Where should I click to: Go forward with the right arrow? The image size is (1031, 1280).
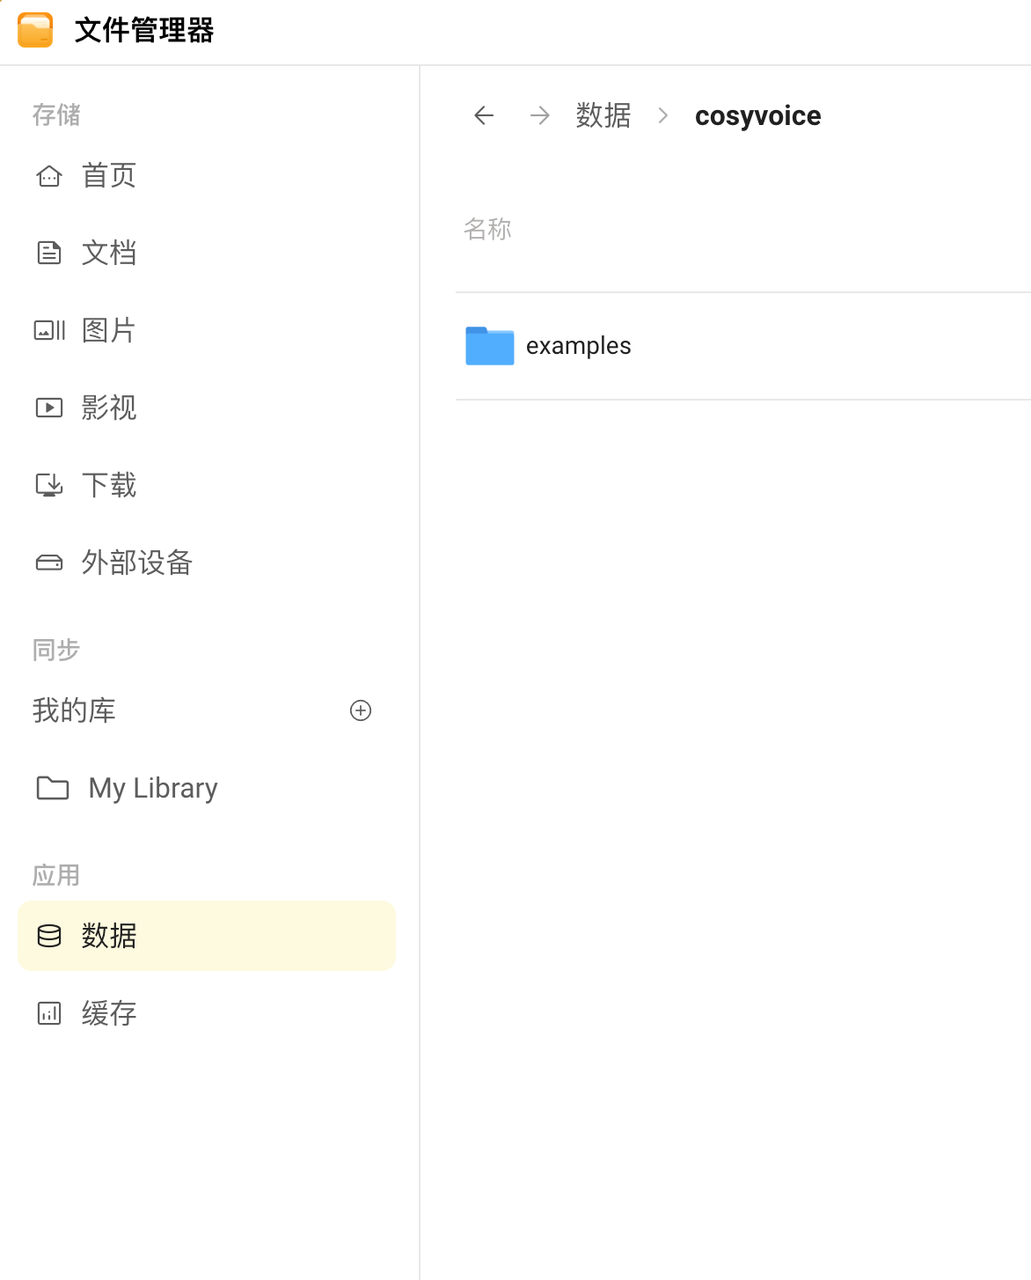click(x=540, y=116)
